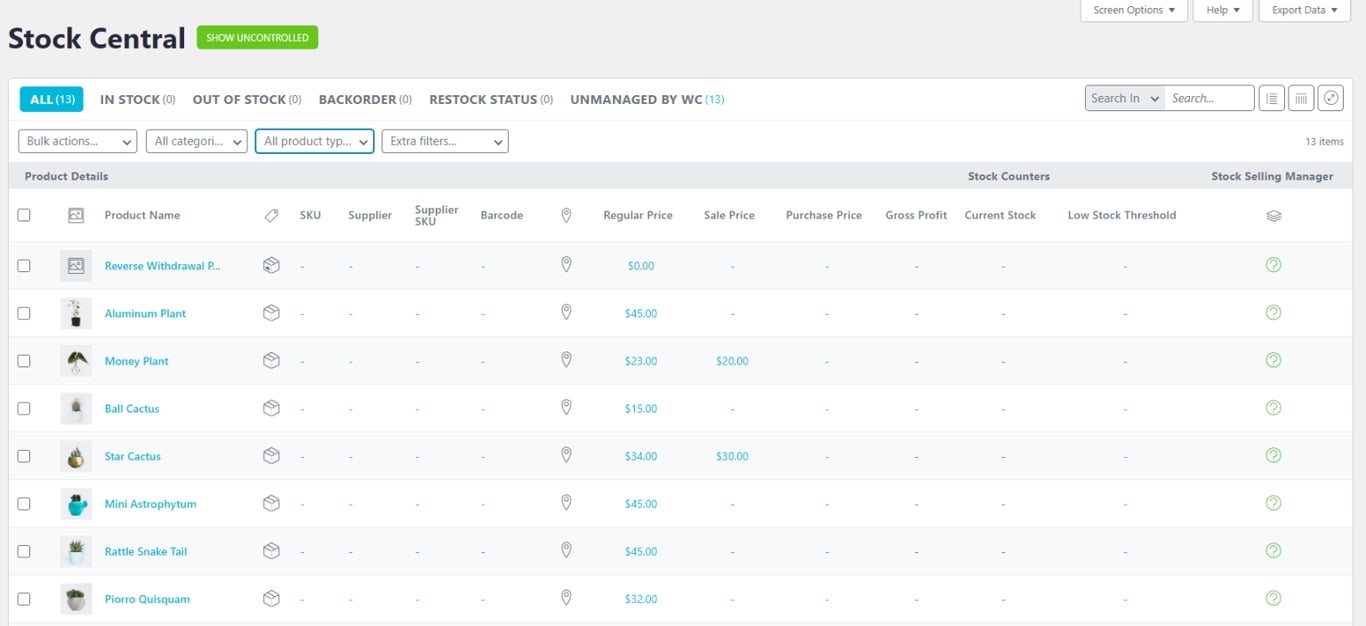Click the sticky columns header icon

click(x=1300, y=98)
